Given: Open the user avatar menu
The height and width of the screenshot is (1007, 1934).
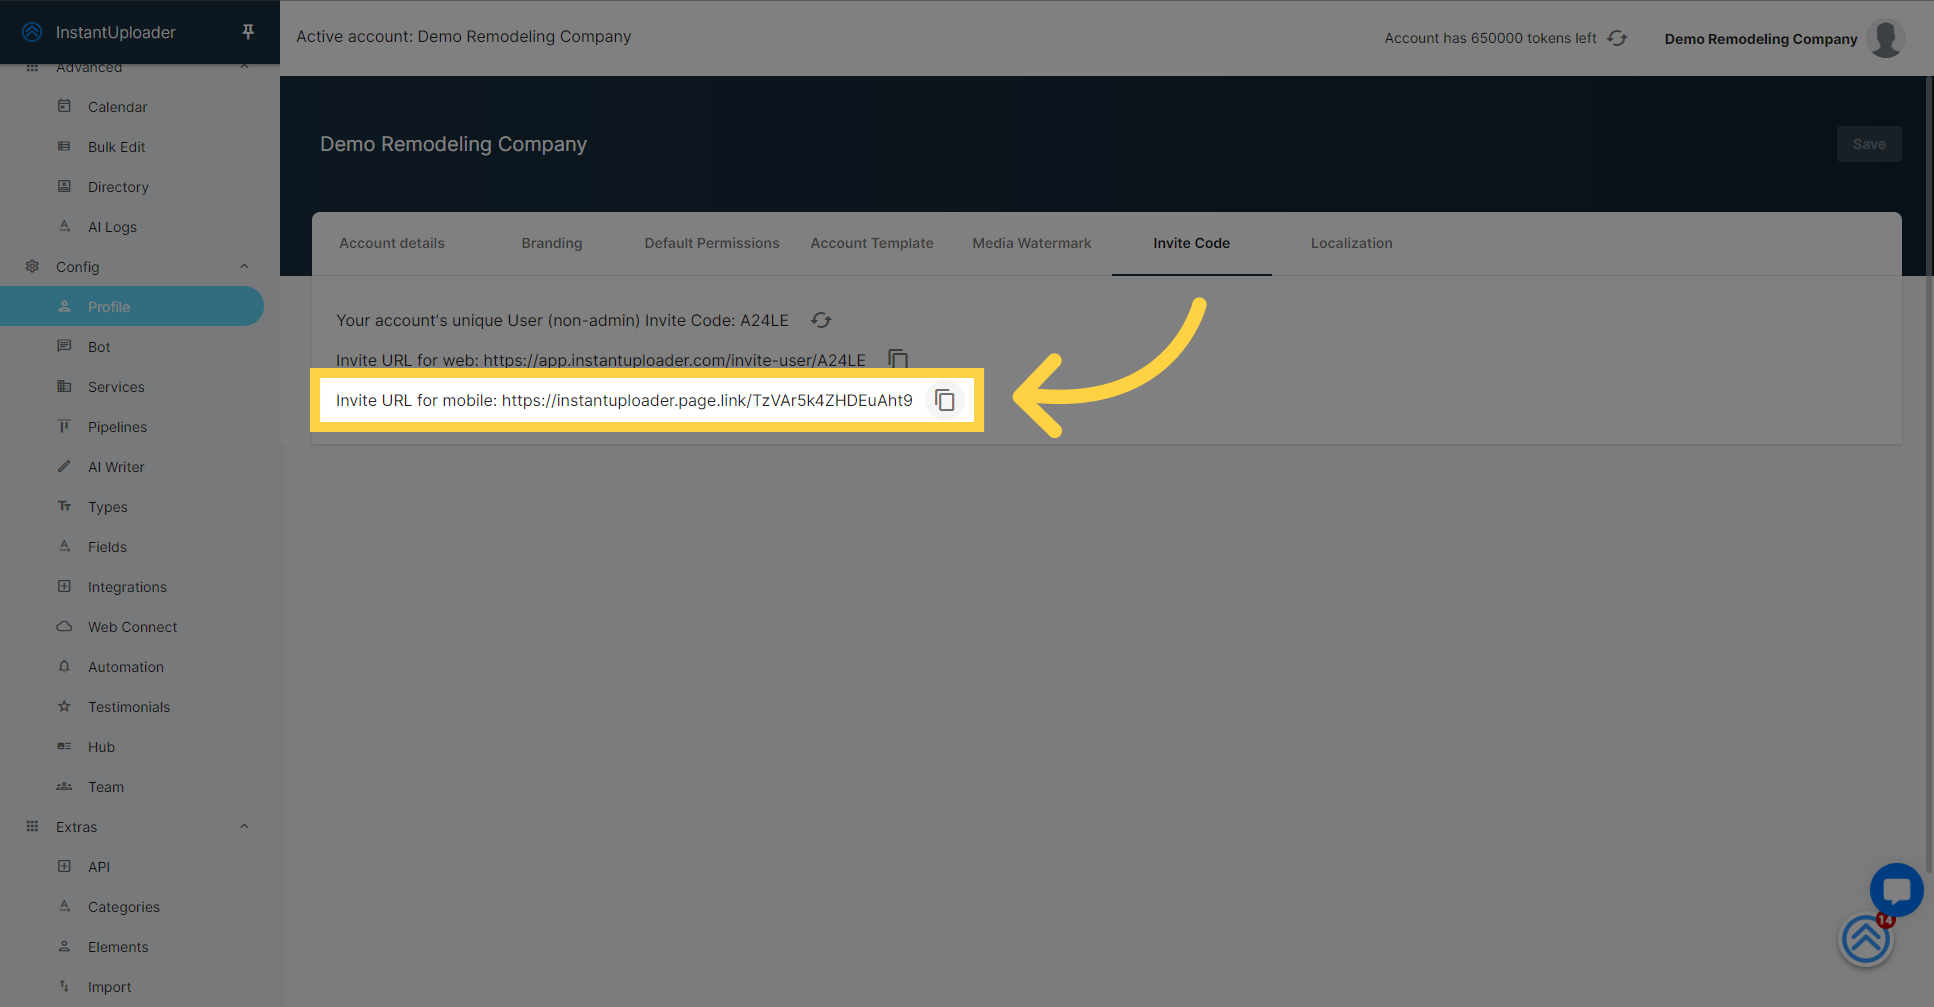Looking at the screenshot, I should [1885, 39].
